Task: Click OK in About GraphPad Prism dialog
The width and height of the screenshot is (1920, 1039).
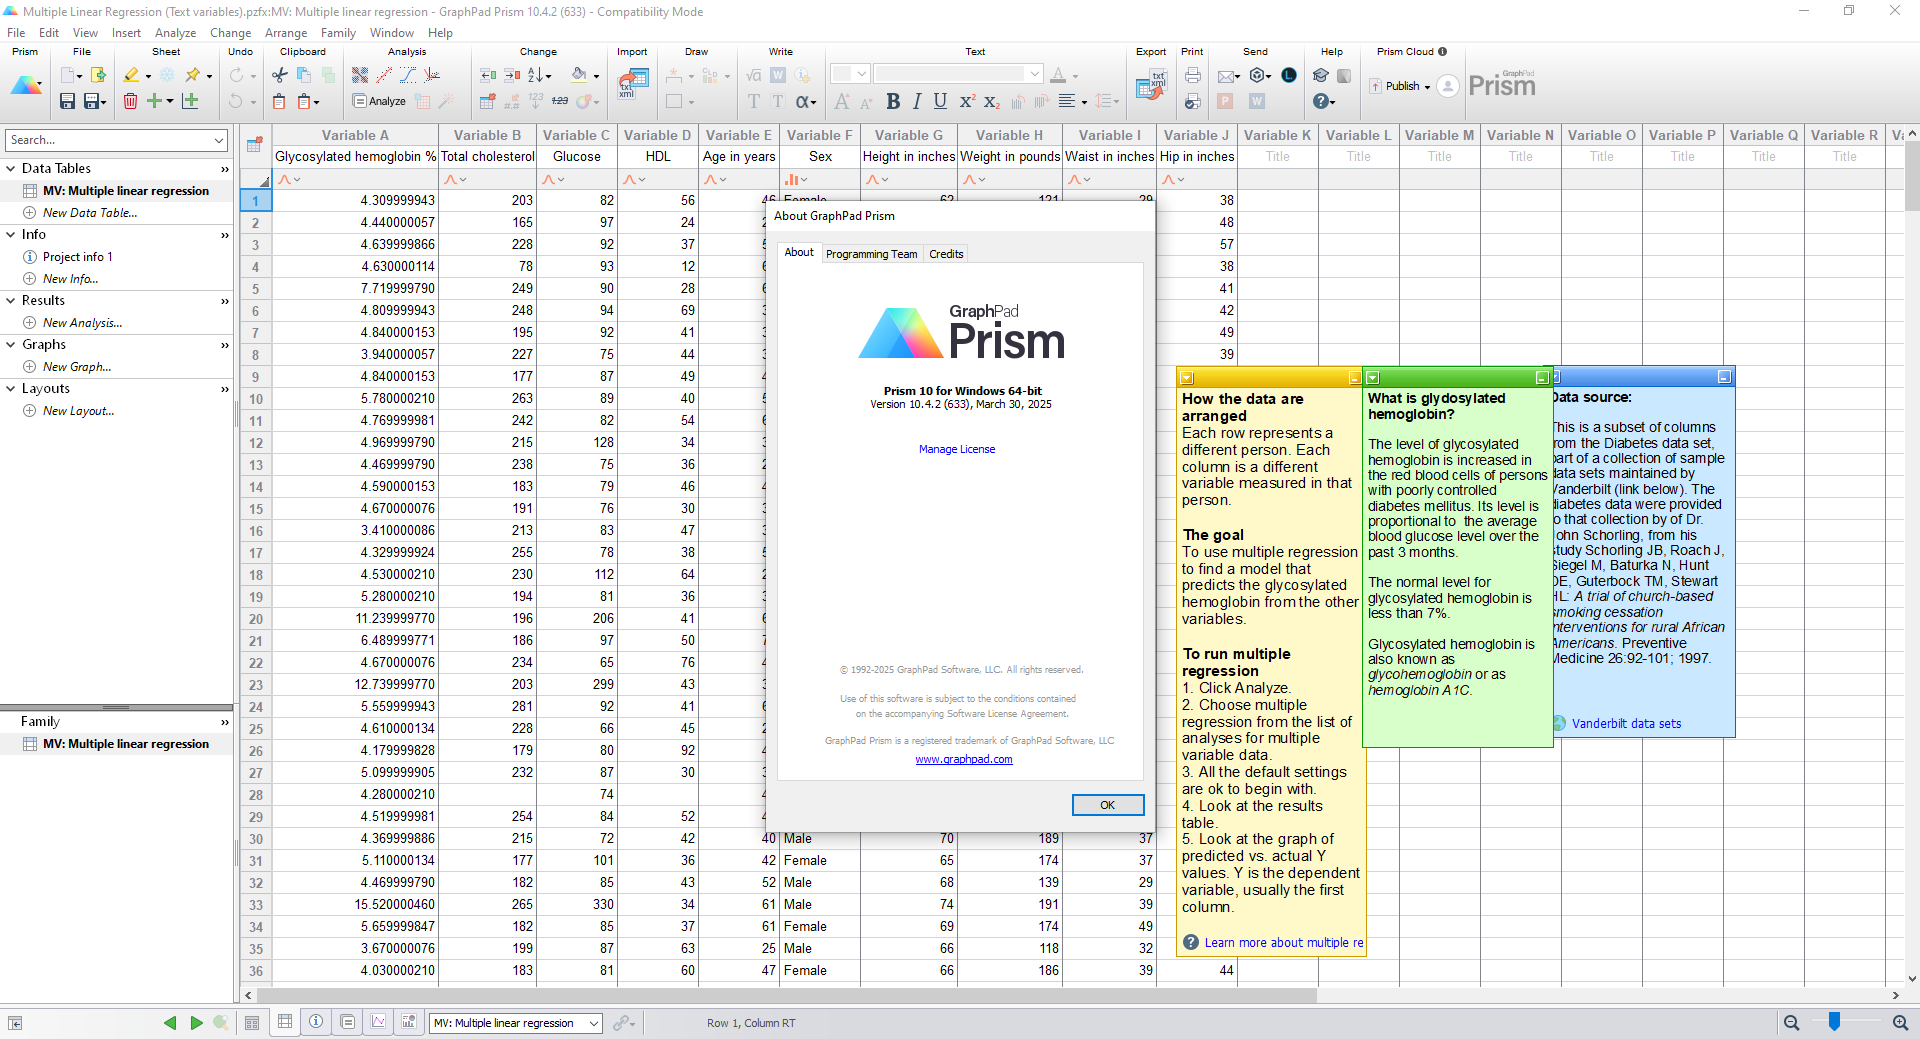Action: (1107, 805)
